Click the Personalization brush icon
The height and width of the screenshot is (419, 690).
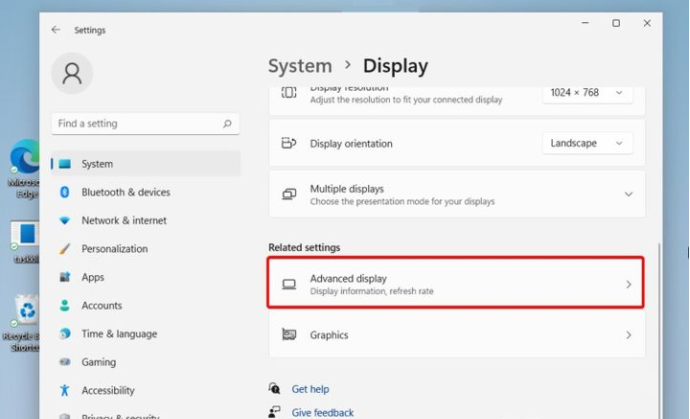coord(65,249)
